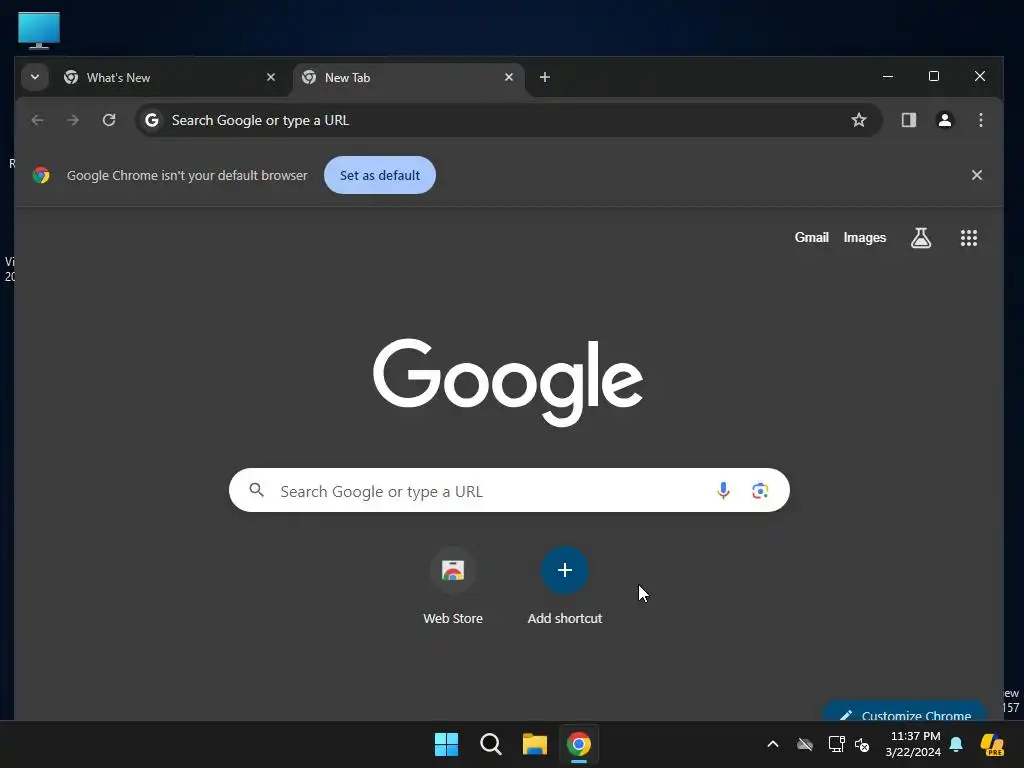Screen dimensions: 1024x768
Task: Click the Chrome taskbar icon
Action: pos(579,744)
